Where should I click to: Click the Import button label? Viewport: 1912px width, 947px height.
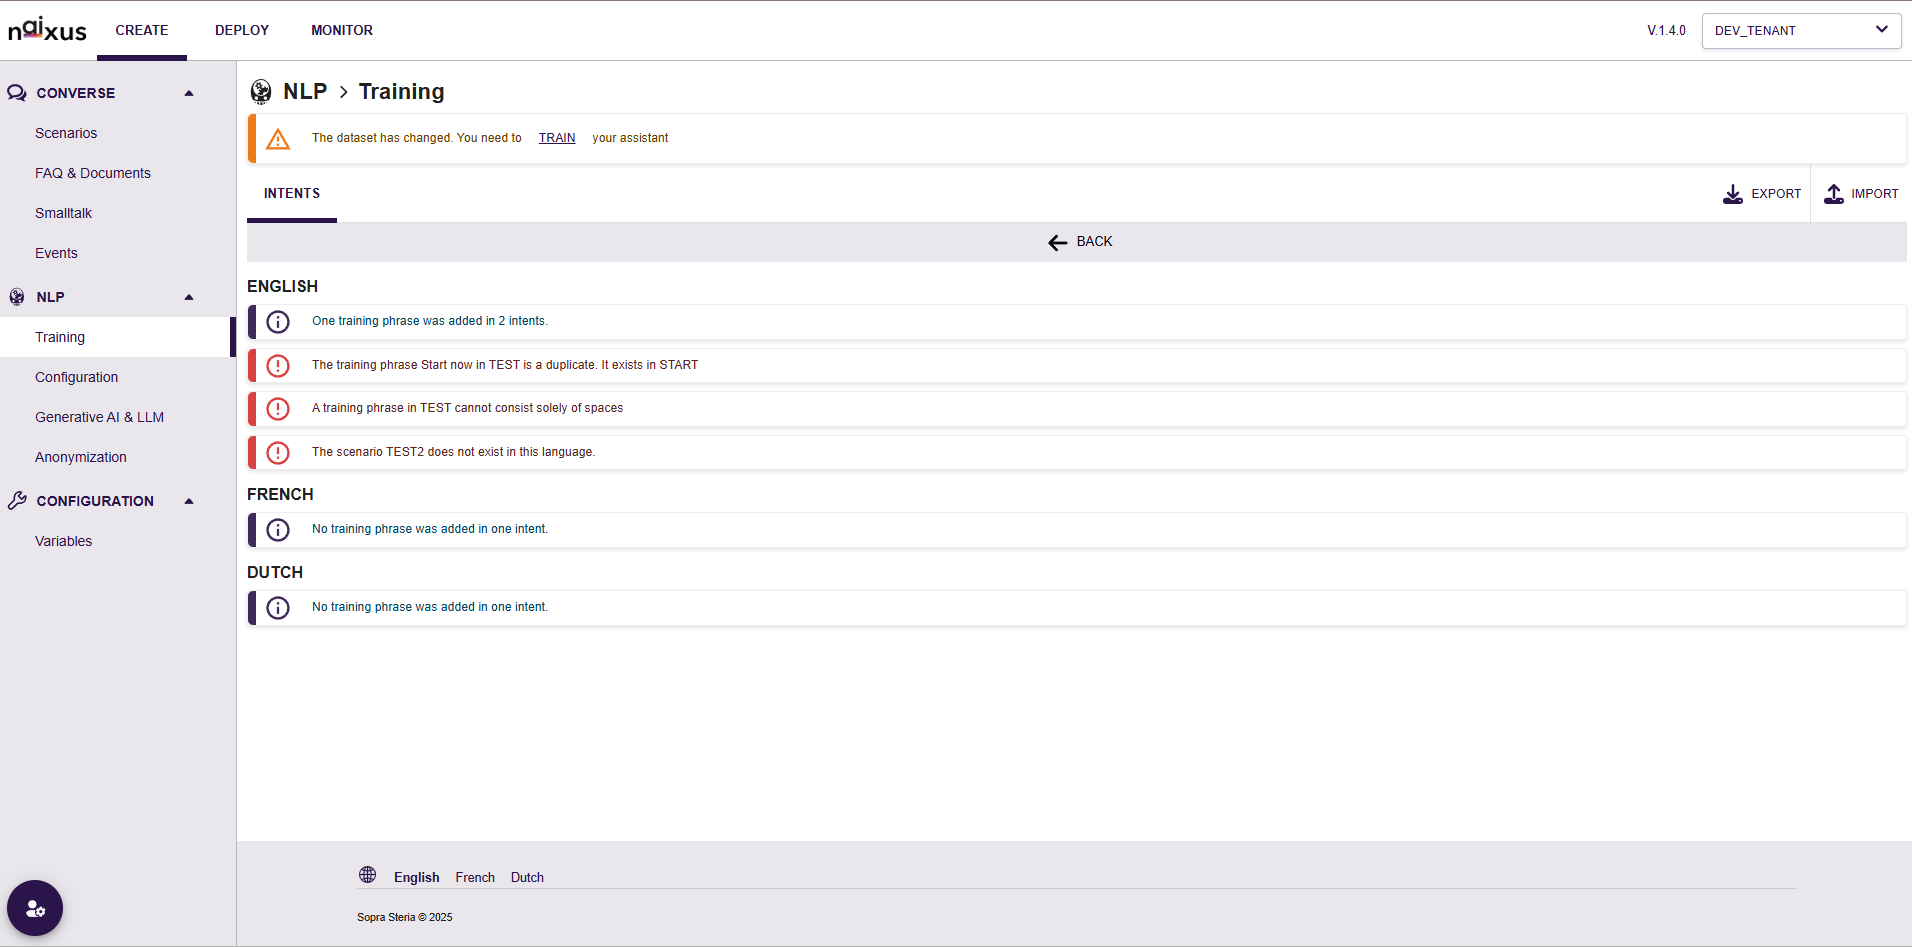pyautogui.click(x=1875, y=194)
